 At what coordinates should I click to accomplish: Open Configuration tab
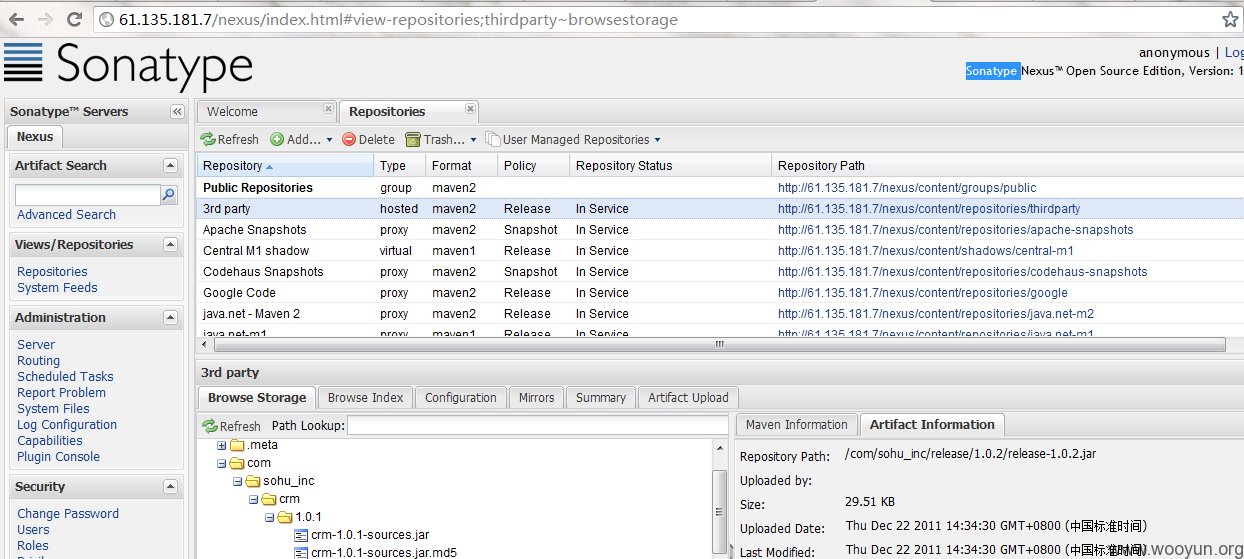(460, 398)
